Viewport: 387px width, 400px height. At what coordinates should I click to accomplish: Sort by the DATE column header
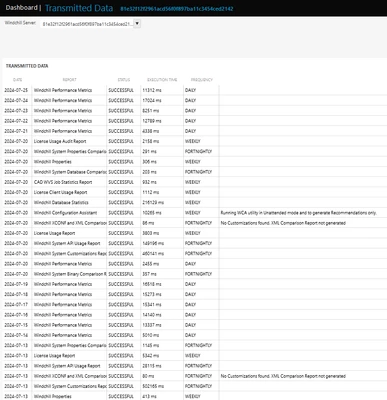(x=17, y=80)
